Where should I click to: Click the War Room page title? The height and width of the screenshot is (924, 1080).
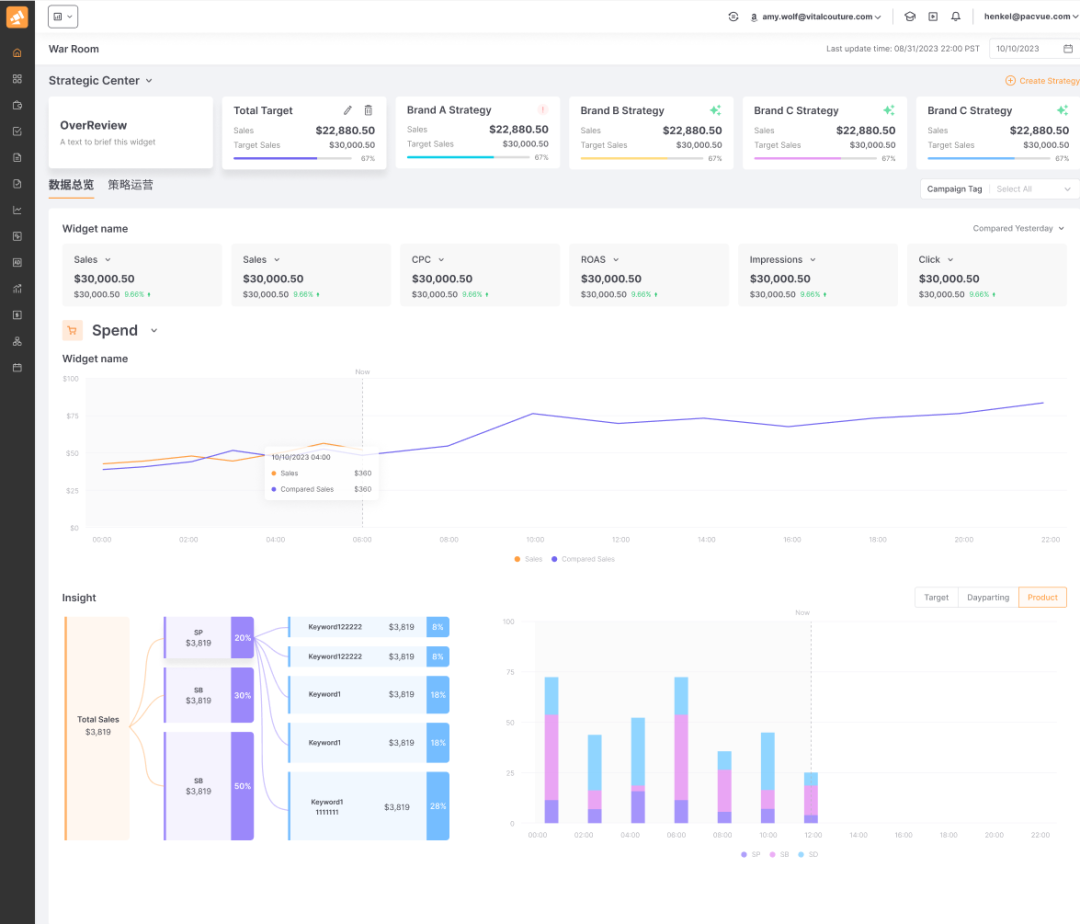(x=74, y=49)
